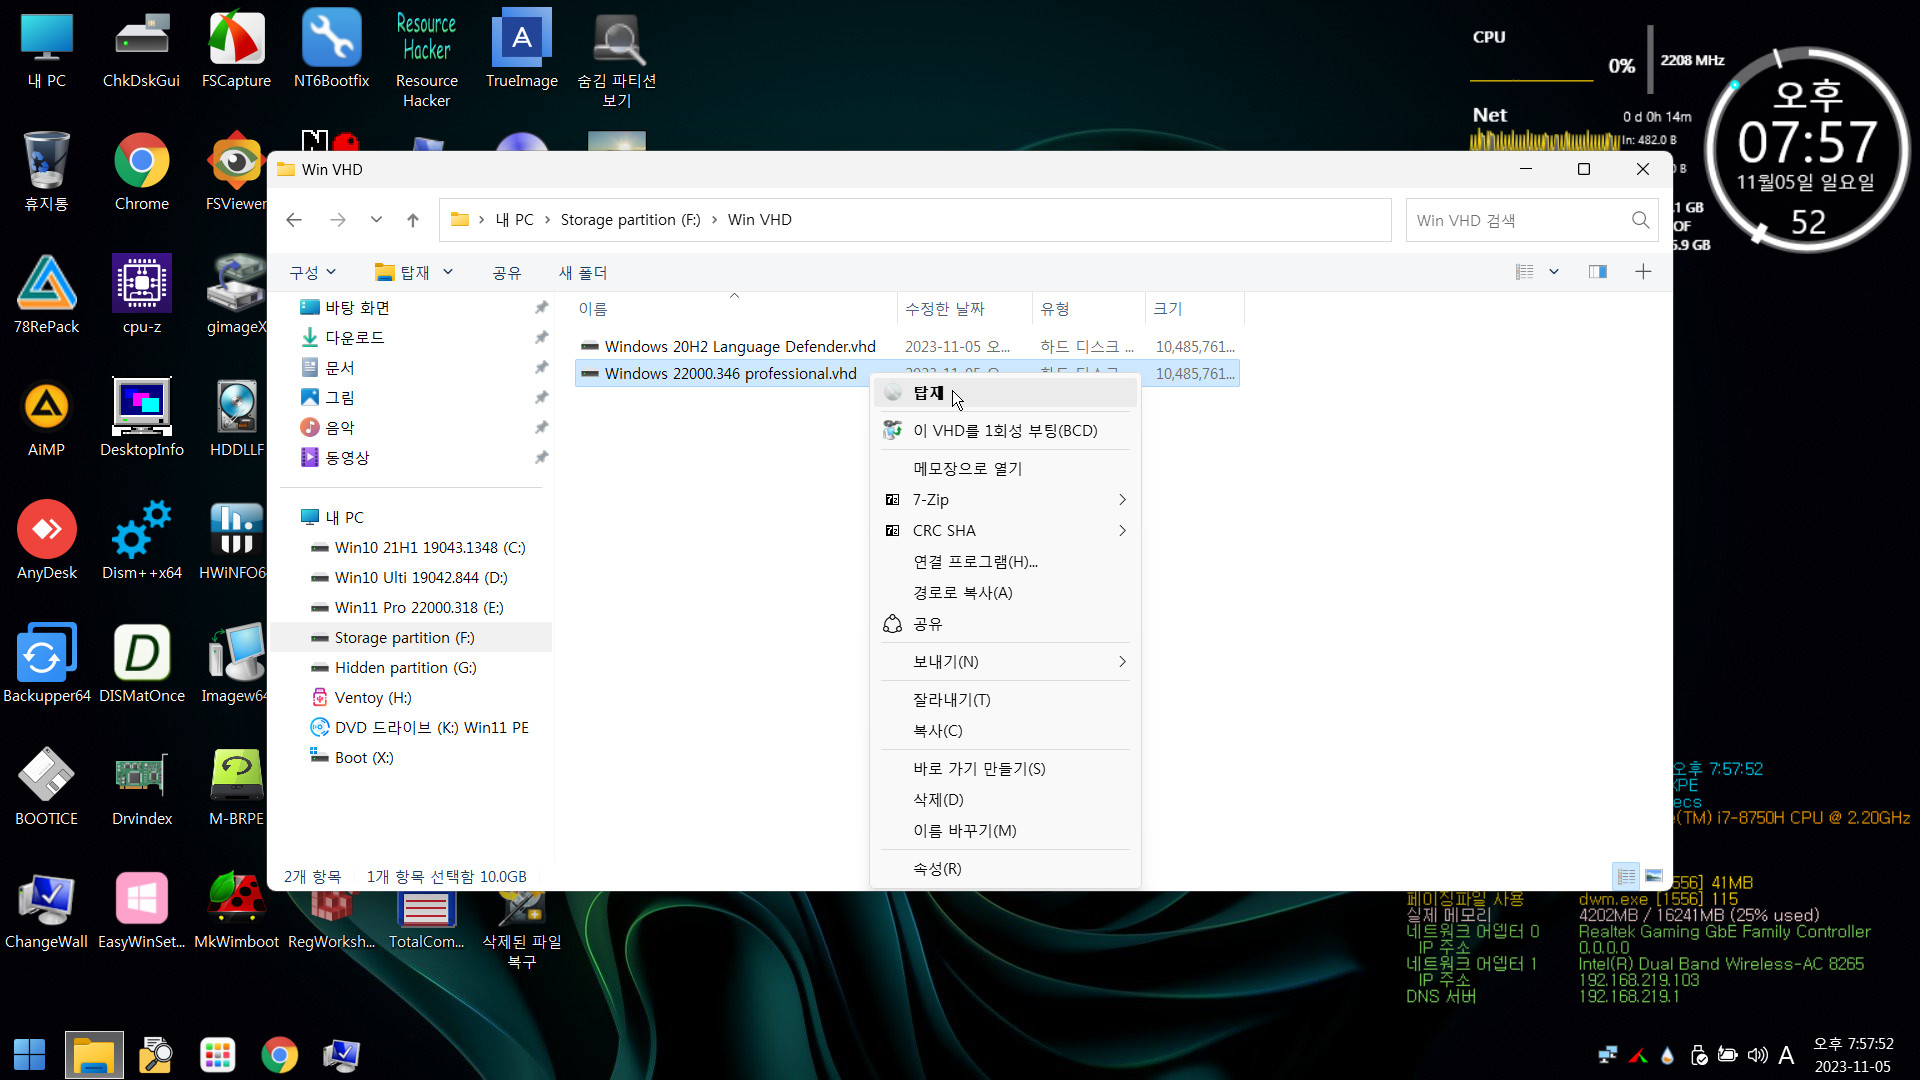Image resolution: width=1920 pixels, height=1080 pixels.
Task: Switch to large icons view in status bar
Action: (1654, 876)
